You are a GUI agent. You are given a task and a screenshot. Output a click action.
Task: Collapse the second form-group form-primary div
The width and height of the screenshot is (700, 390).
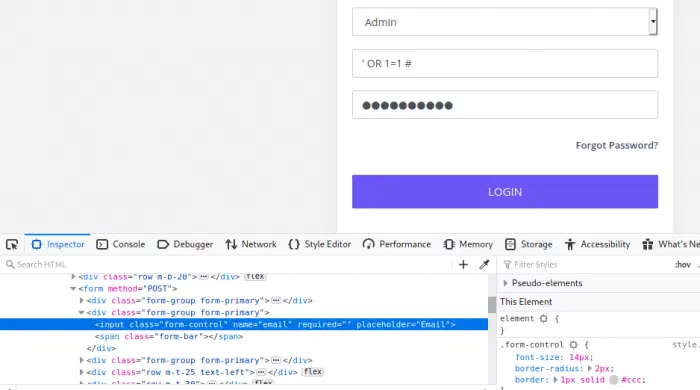(x=81, y=312)
